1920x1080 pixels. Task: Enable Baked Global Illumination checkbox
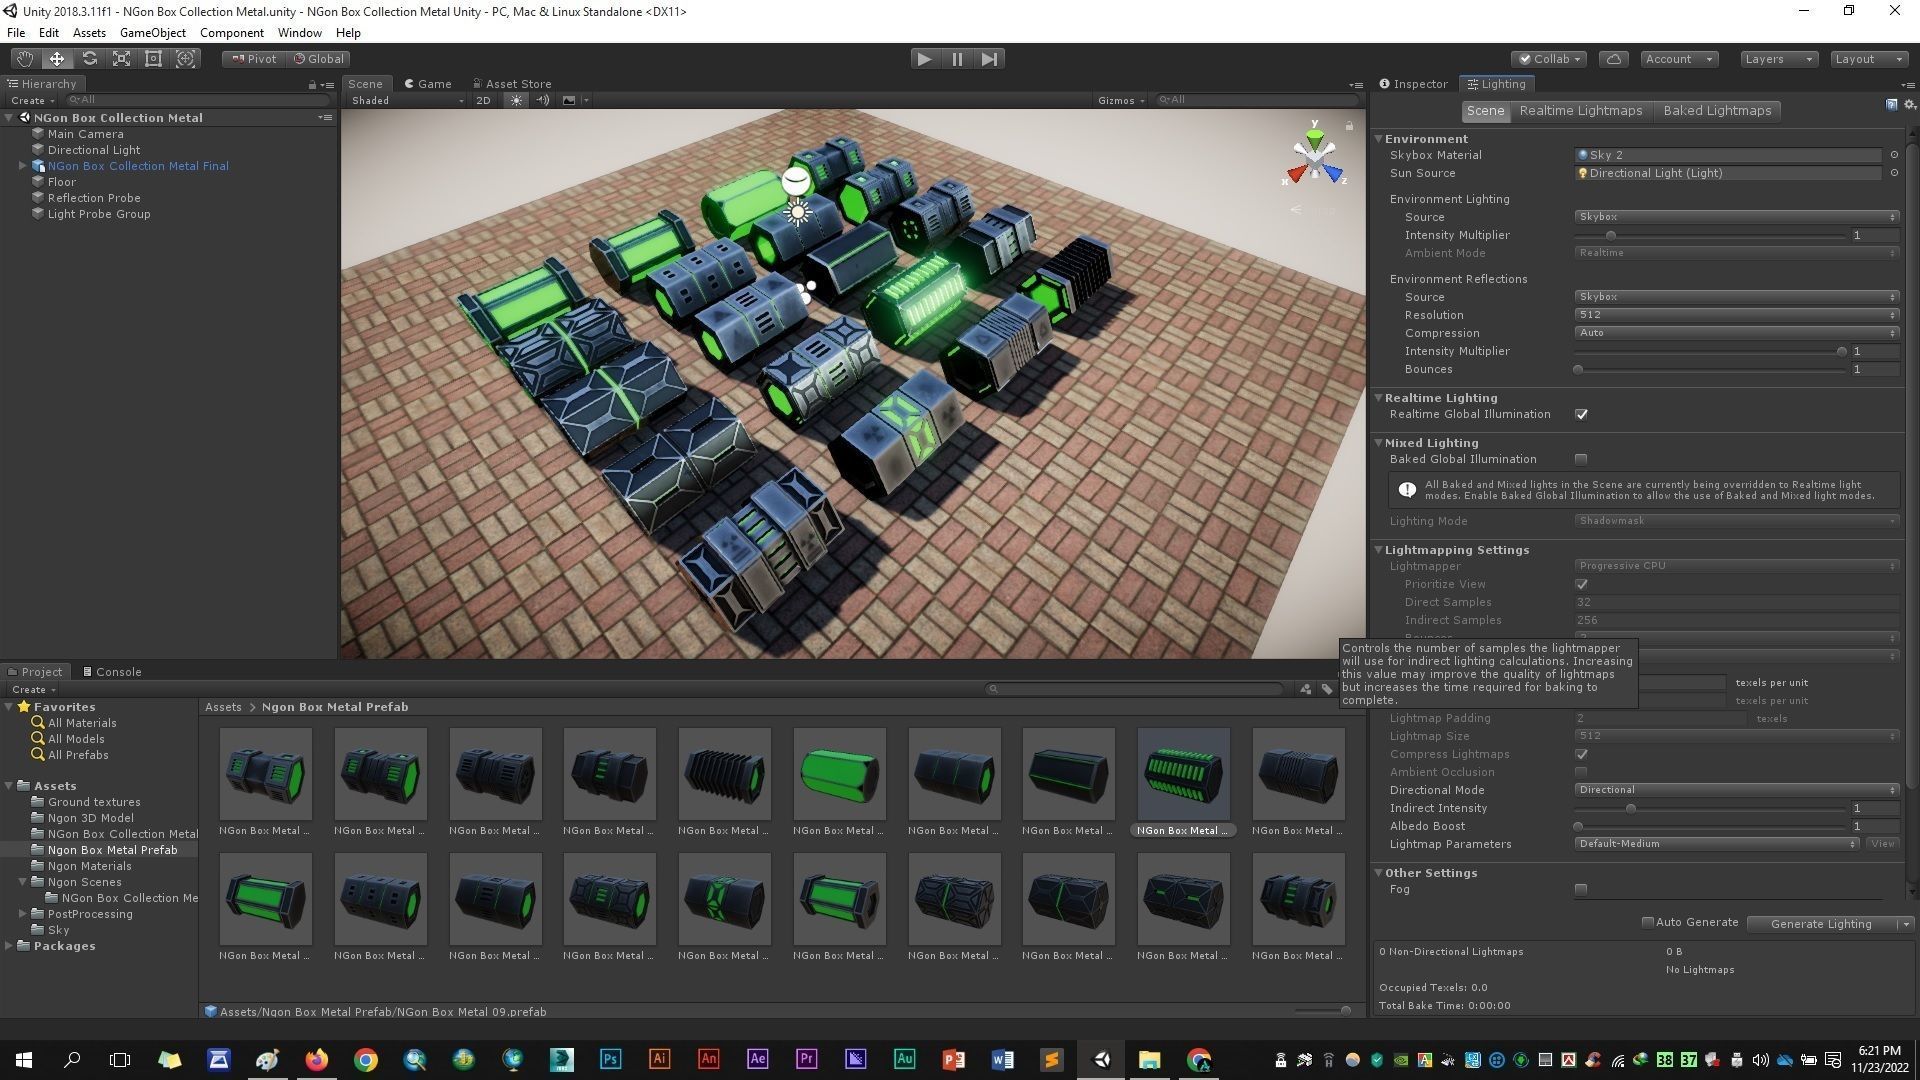1581,459
